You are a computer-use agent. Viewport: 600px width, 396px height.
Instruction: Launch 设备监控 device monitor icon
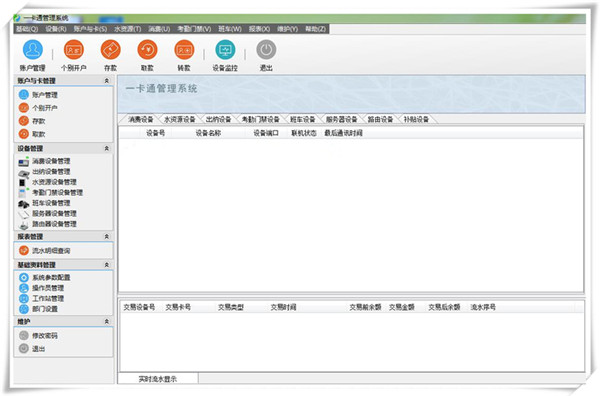[225, 50]
